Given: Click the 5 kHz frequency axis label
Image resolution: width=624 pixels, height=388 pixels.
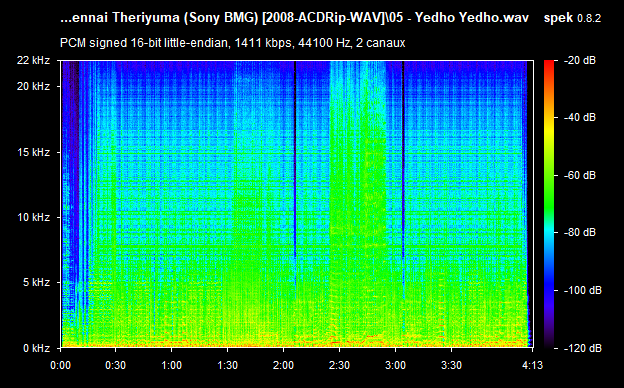Looking at the screenshot, I should 36,283.
